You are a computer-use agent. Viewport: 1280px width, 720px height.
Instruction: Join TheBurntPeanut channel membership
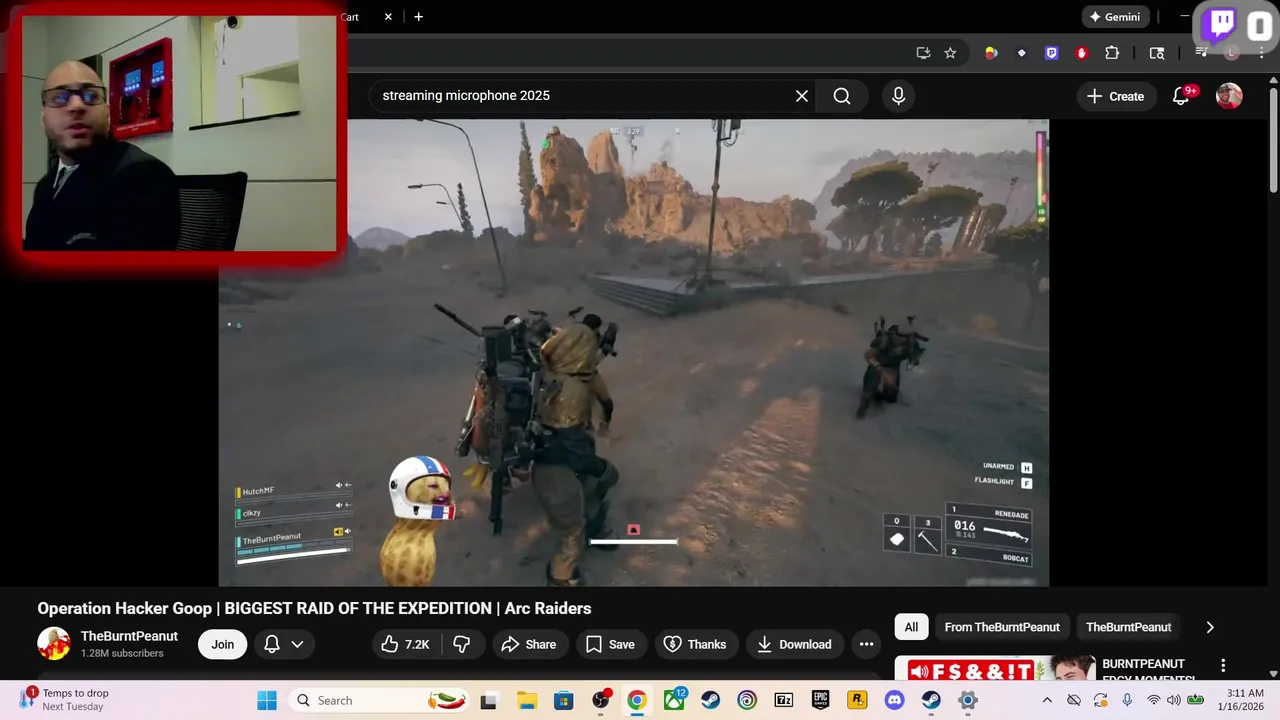(x=223, y=645)
